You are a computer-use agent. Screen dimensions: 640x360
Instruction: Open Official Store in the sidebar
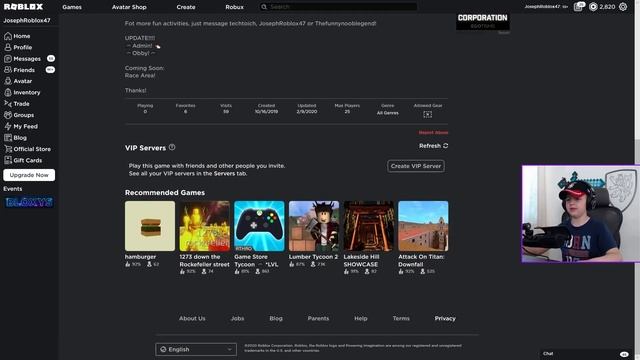27,149
